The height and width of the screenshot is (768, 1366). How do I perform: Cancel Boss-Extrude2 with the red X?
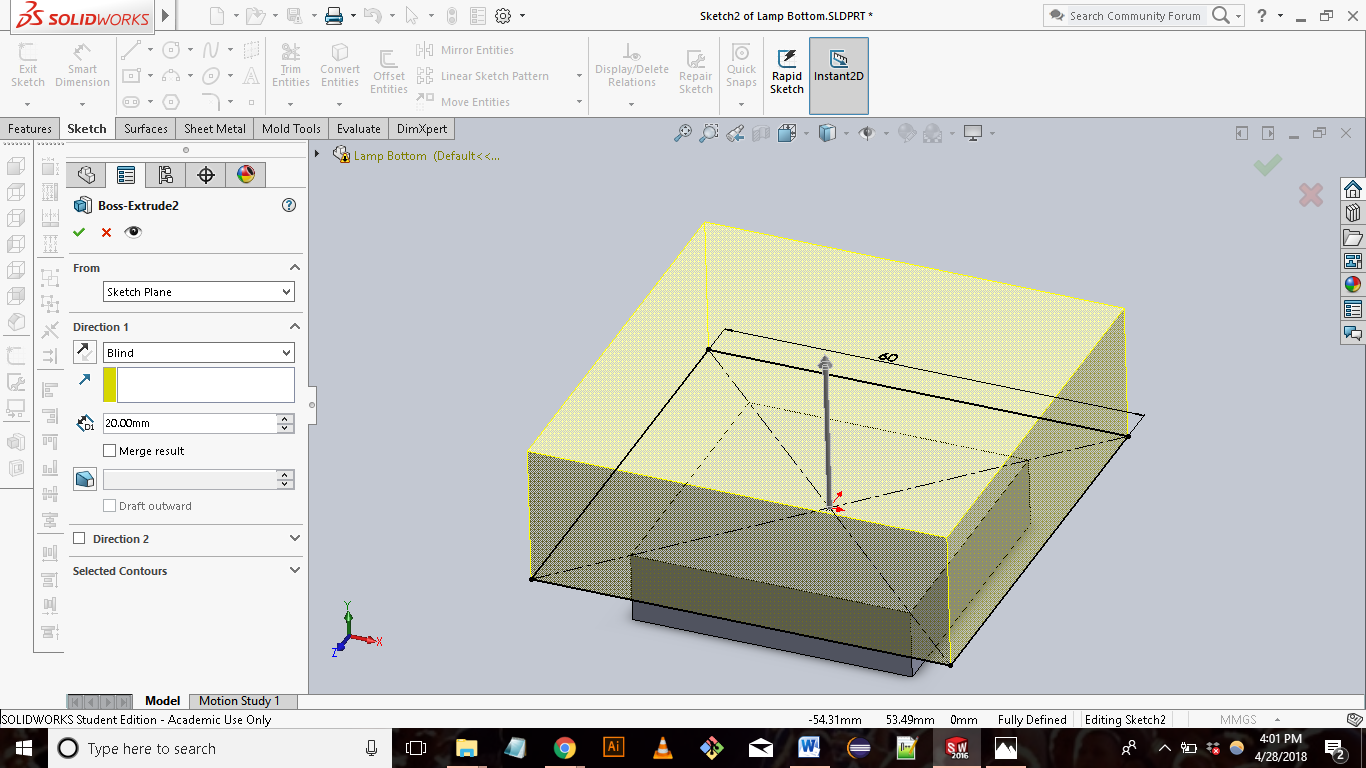106,232
